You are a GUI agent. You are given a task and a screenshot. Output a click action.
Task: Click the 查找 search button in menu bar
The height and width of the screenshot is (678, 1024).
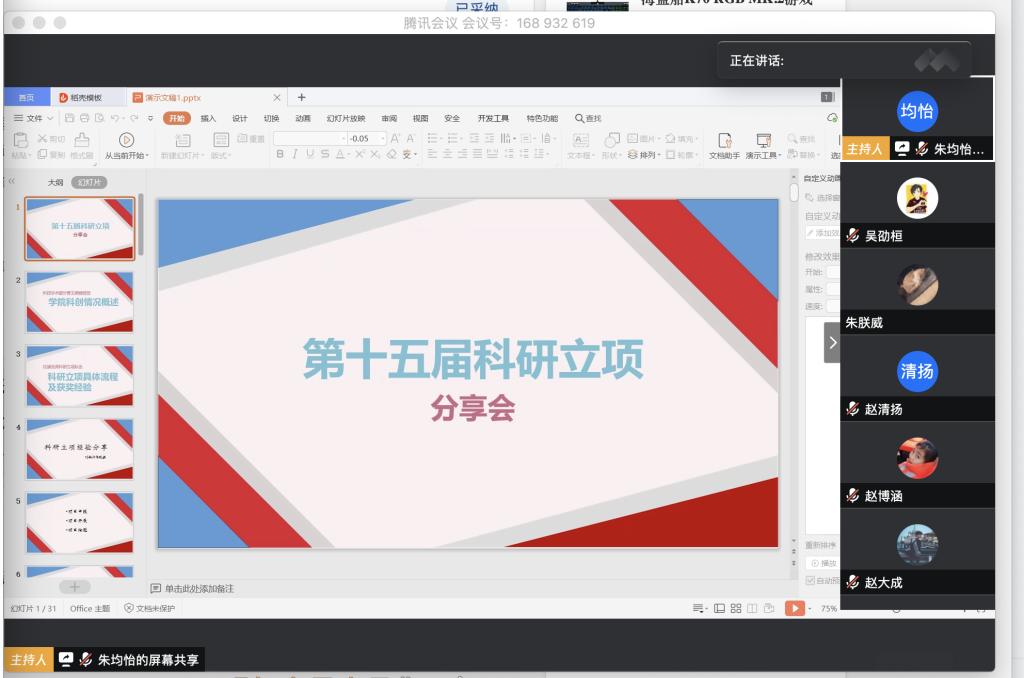point(588,118)
